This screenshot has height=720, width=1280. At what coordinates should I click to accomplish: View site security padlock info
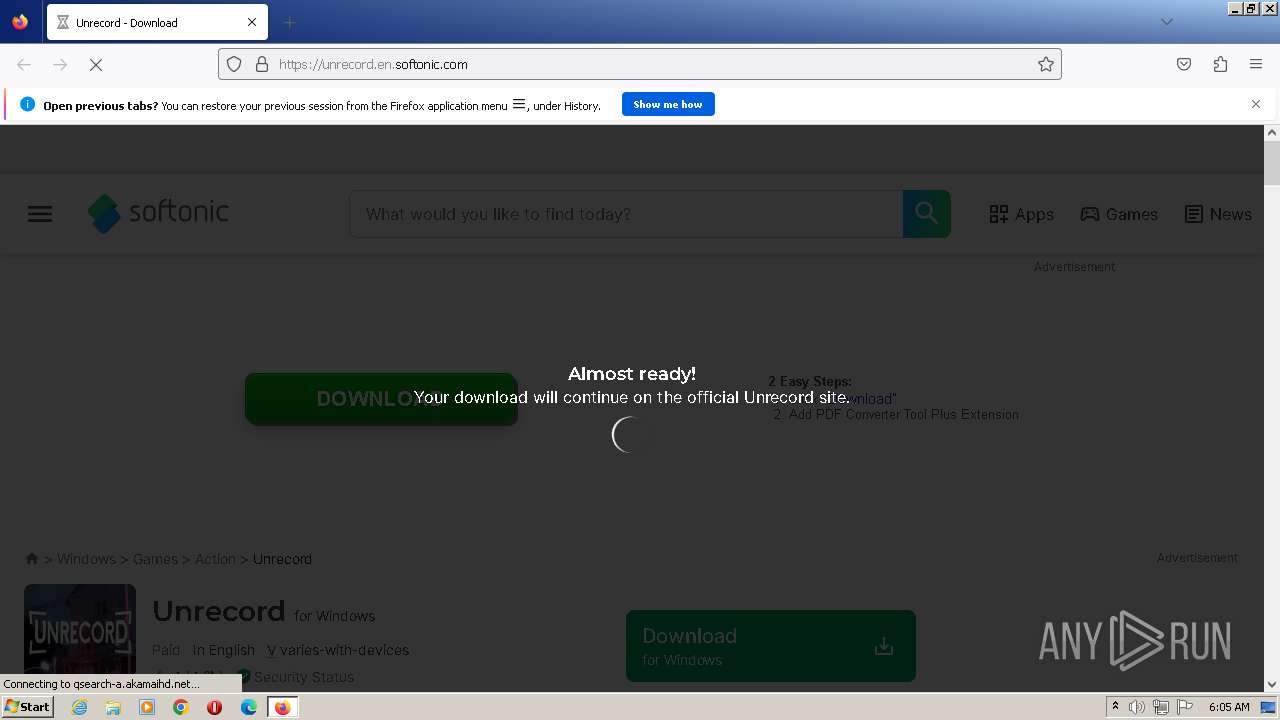(262, 64)
